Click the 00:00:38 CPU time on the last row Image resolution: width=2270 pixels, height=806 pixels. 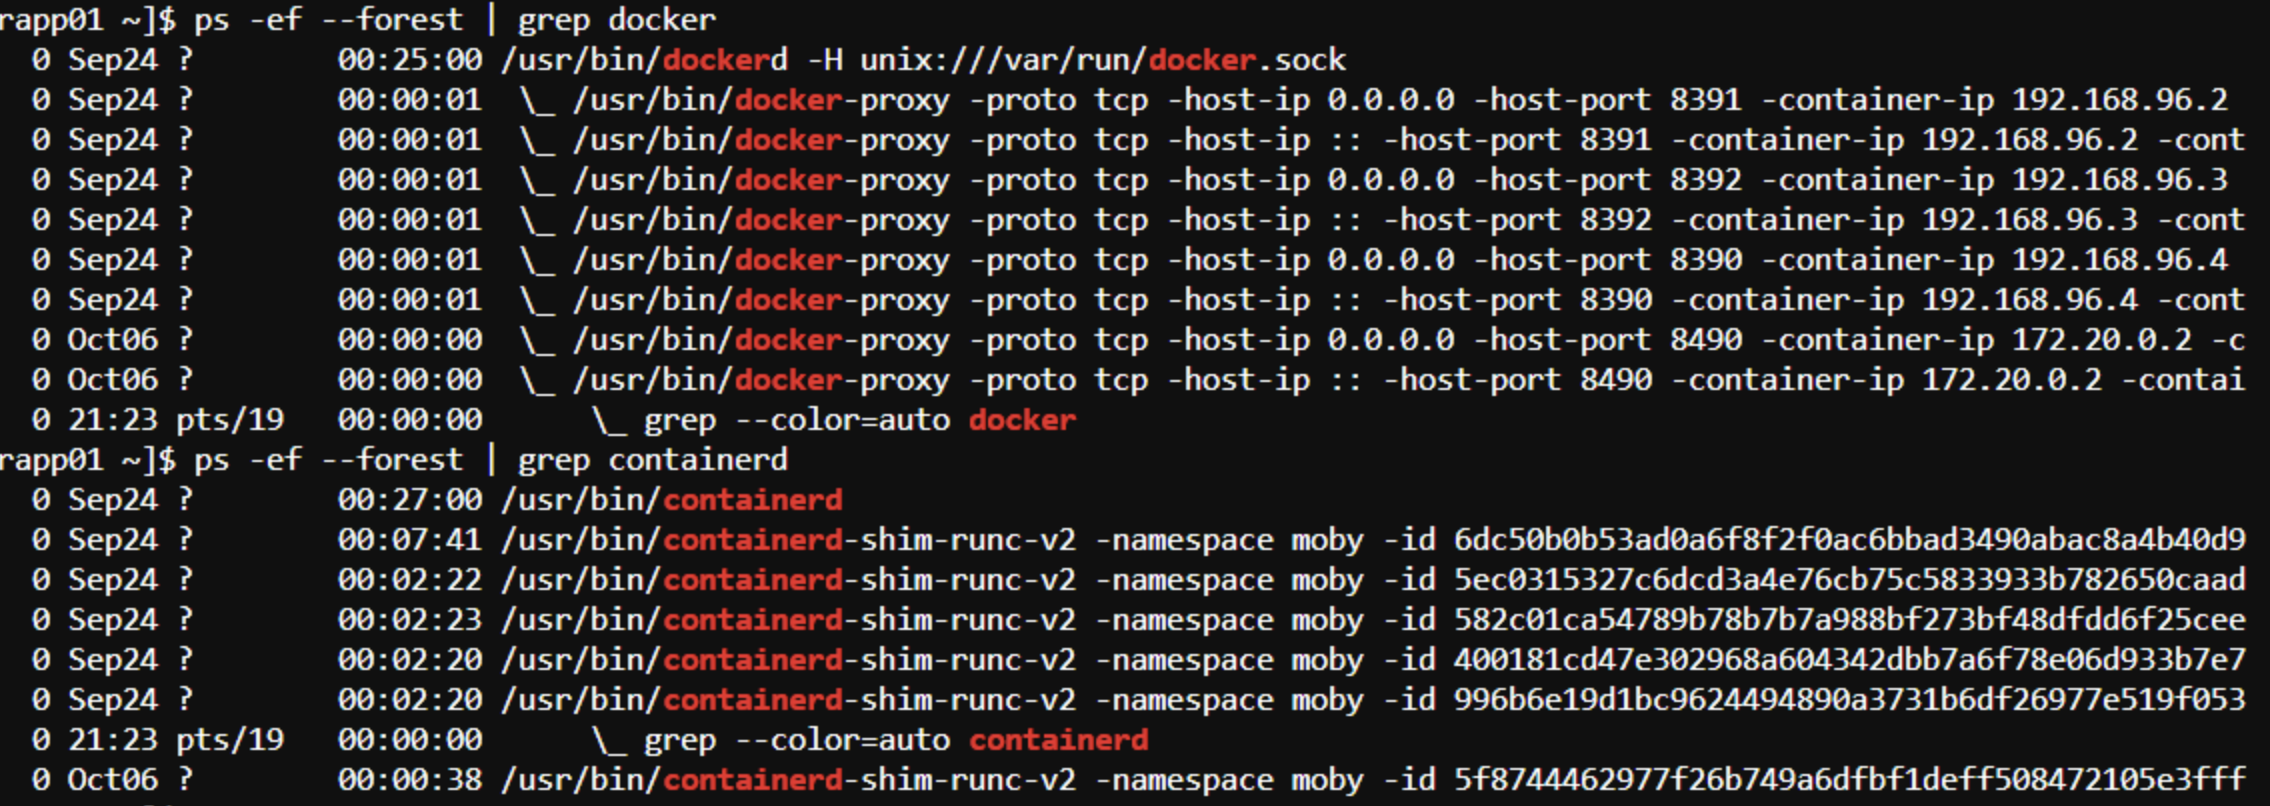pyautogui.click(x=409, y=780)
